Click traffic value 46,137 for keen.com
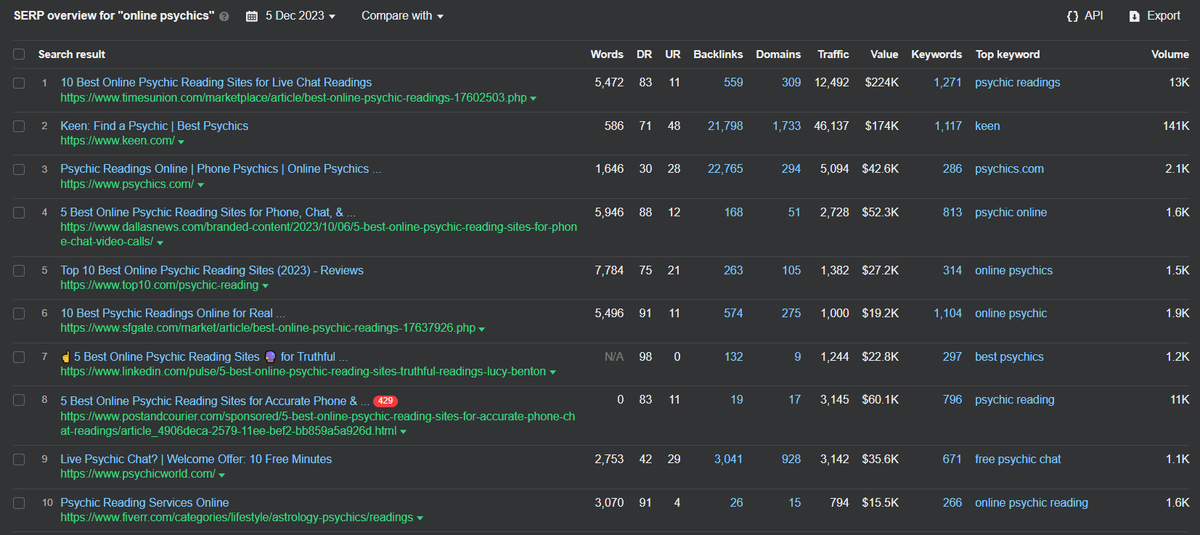 click(x=832, y=126)
